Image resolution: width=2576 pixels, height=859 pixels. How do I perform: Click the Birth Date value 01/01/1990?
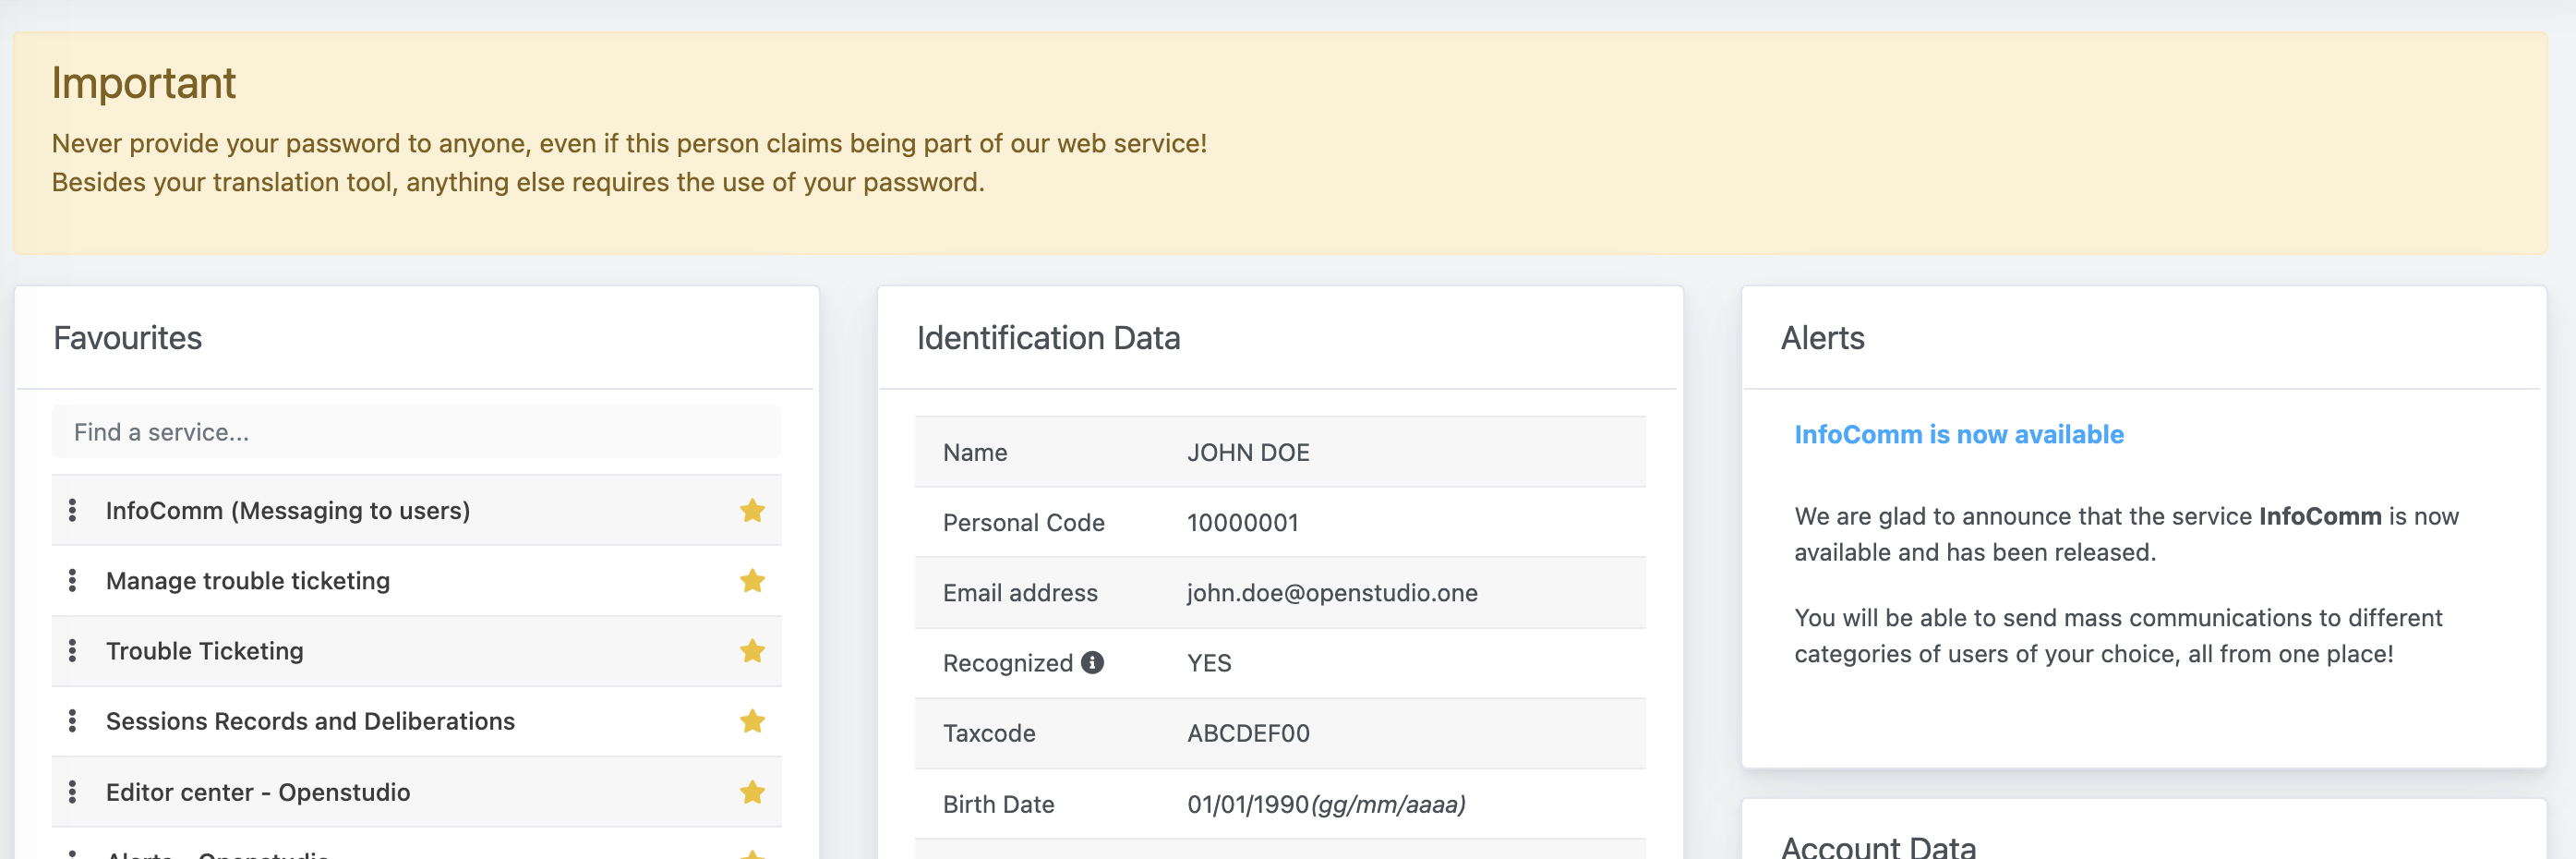coord(1248,804)
